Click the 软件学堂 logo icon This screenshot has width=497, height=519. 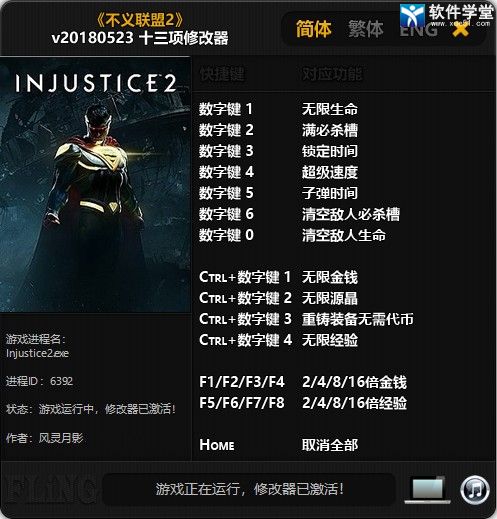pyautogui.click(x=412, y=15)
